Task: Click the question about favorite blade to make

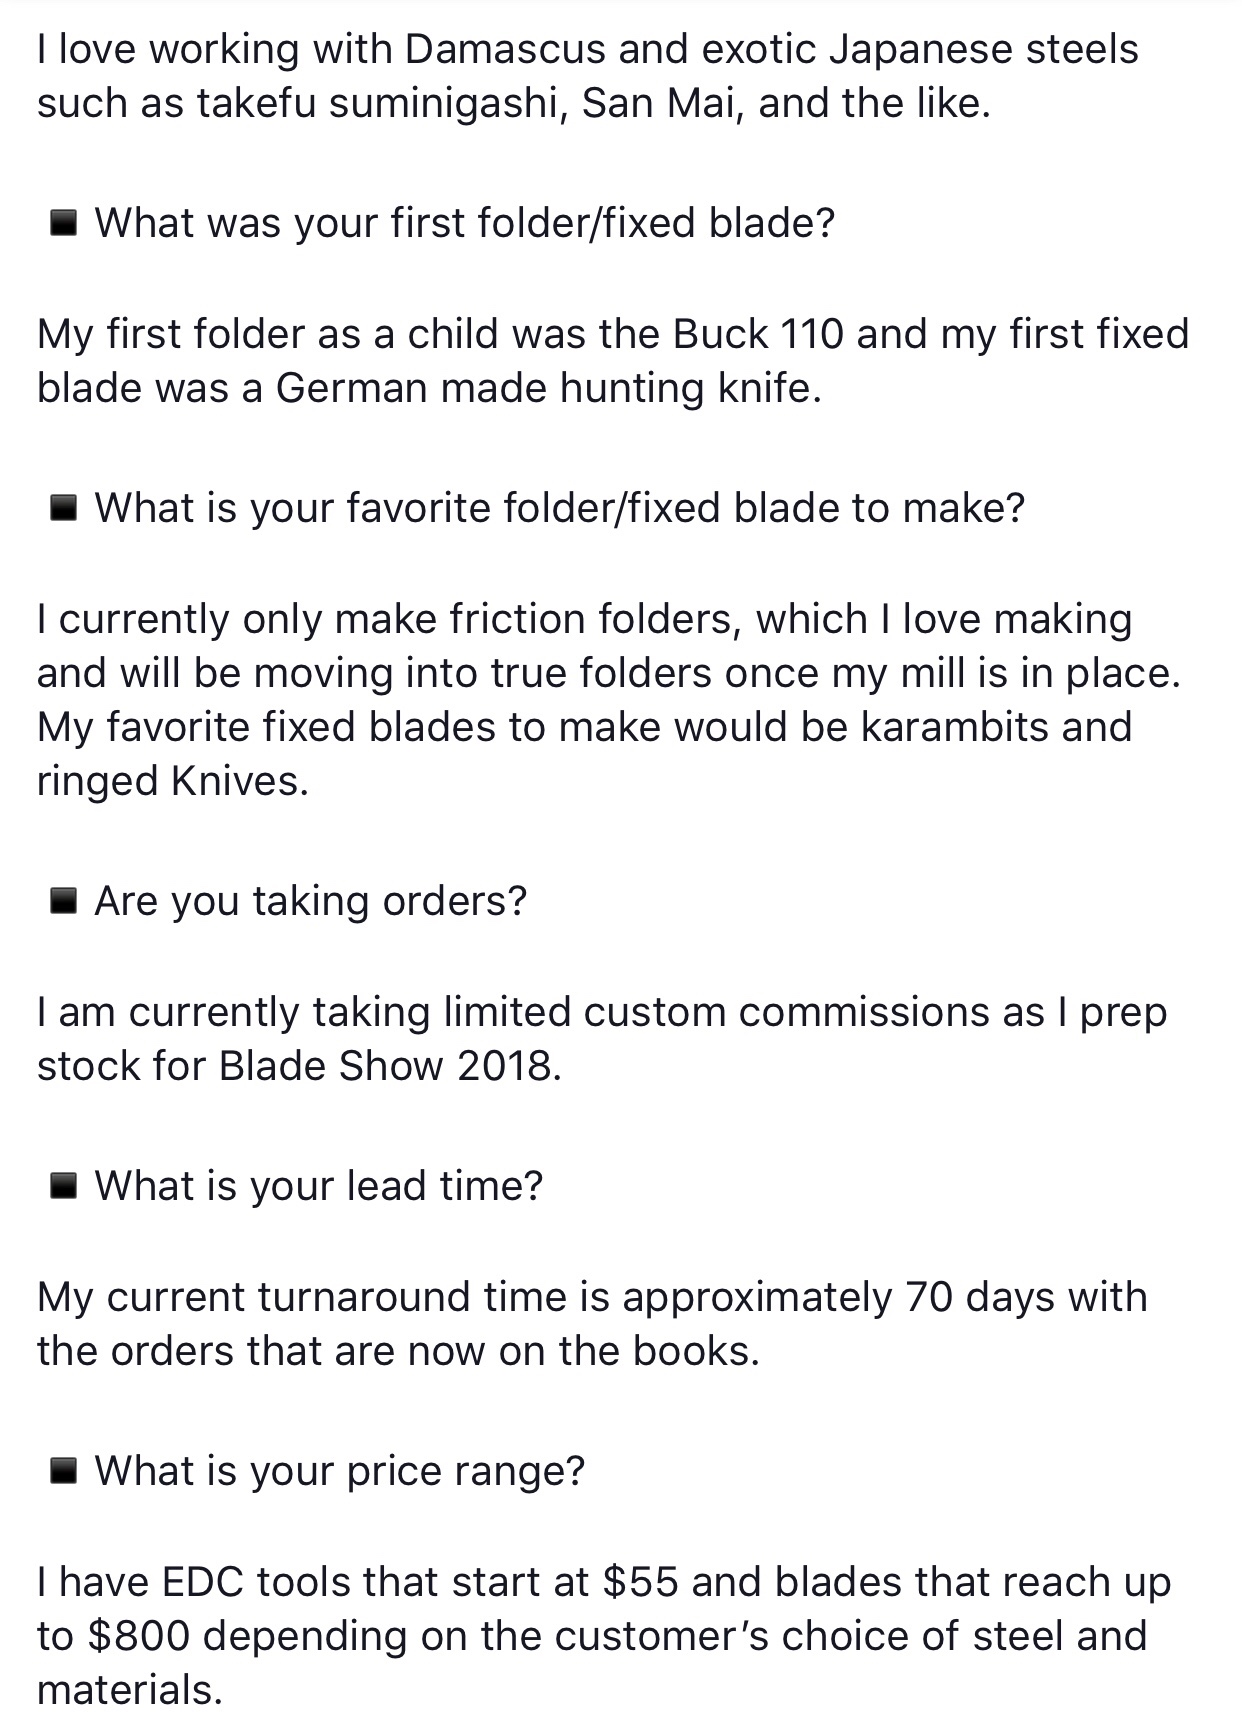Action: click(x=559, y=508)
